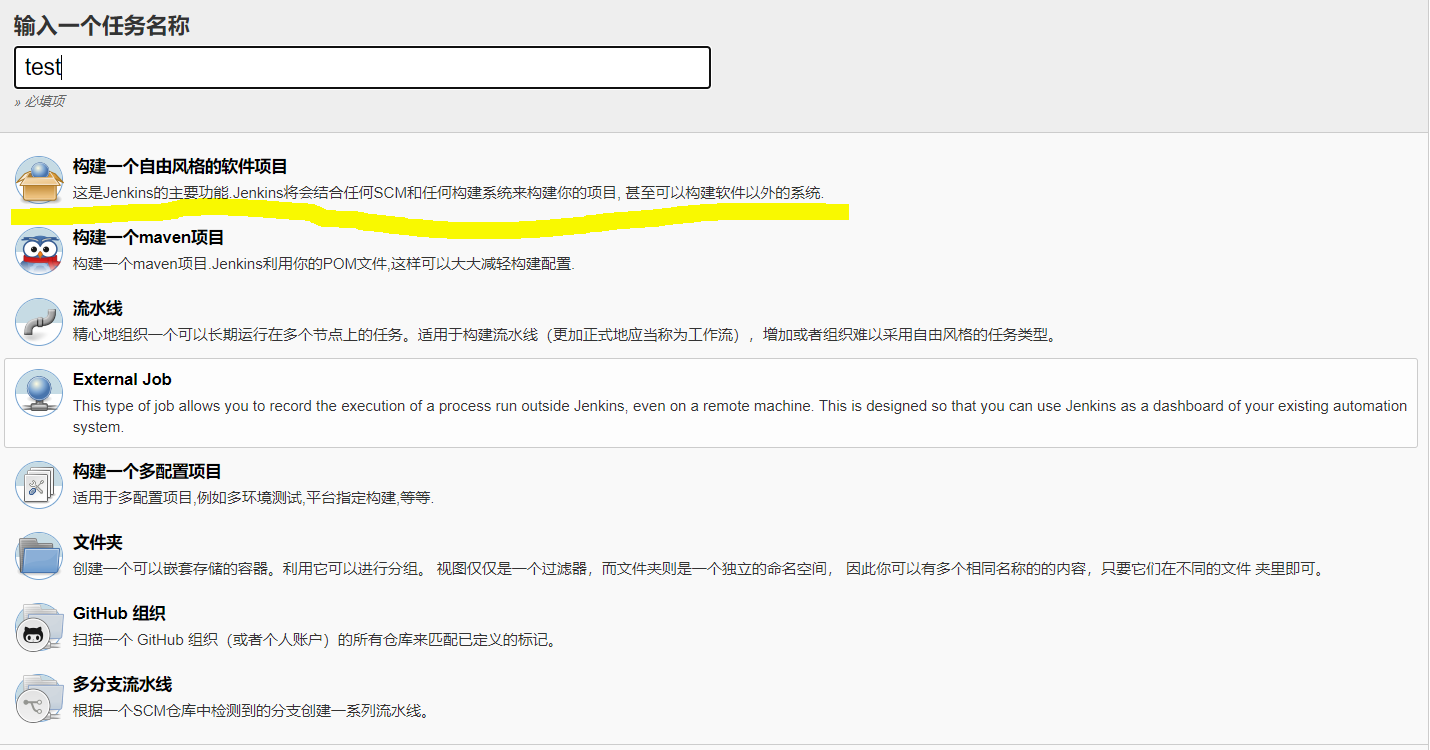Image resolution: width=1430 pixels, height=750 pixels.
Task: Select the pipeline (流水线) pipe icon
Action: (39, 322)
